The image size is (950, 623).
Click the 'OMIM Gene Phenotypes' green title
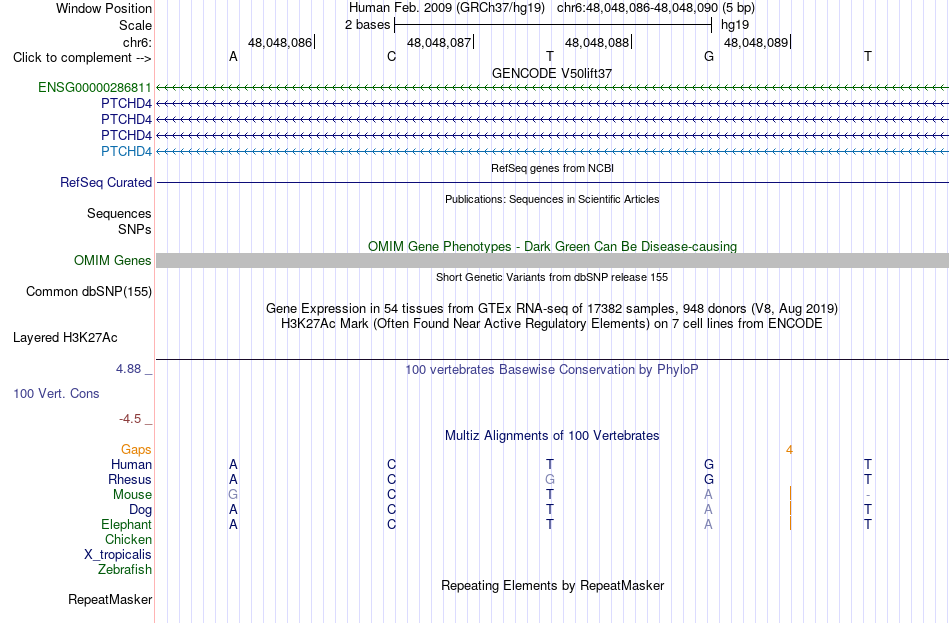coord(552,247)
